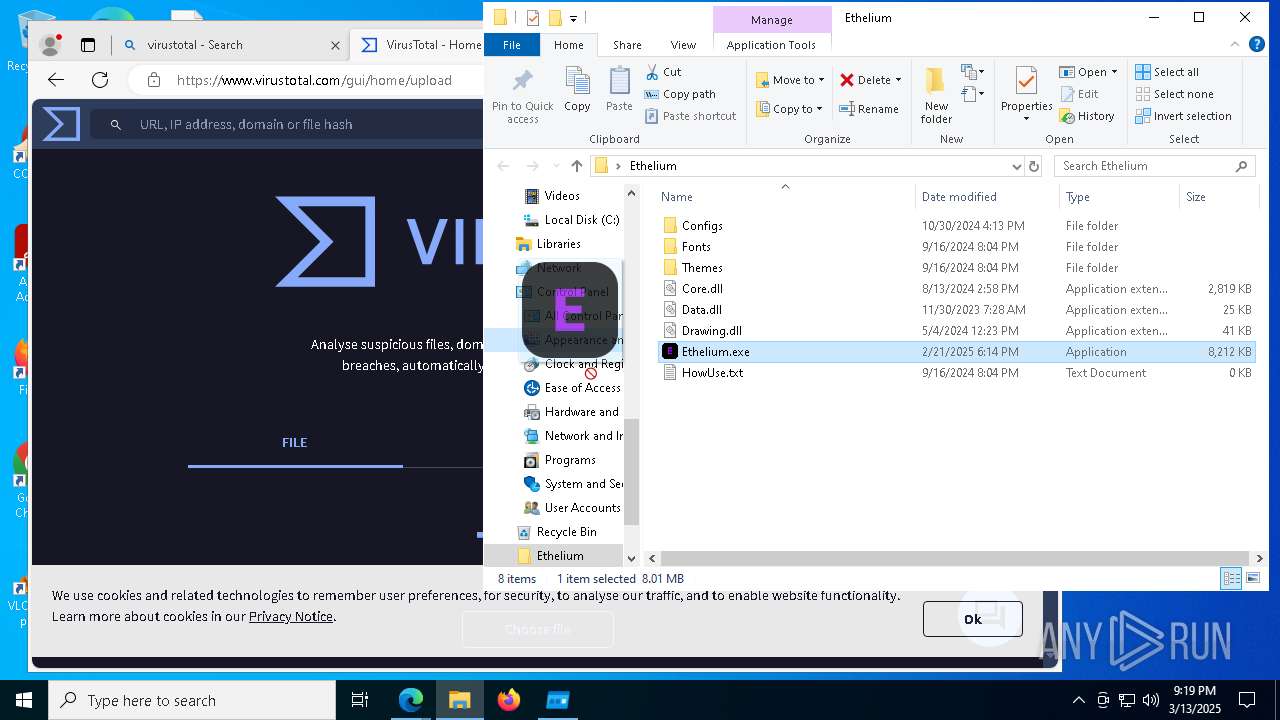Click Pin to Quick access icon

click(x=522, y=97)
